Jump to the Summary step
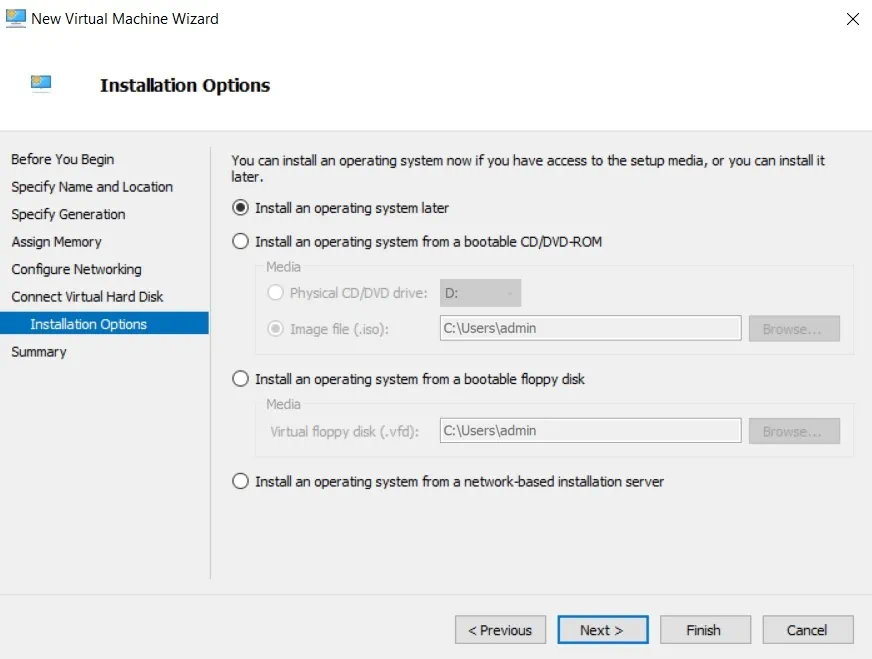 pyautogui.click(x=38, y=352)
